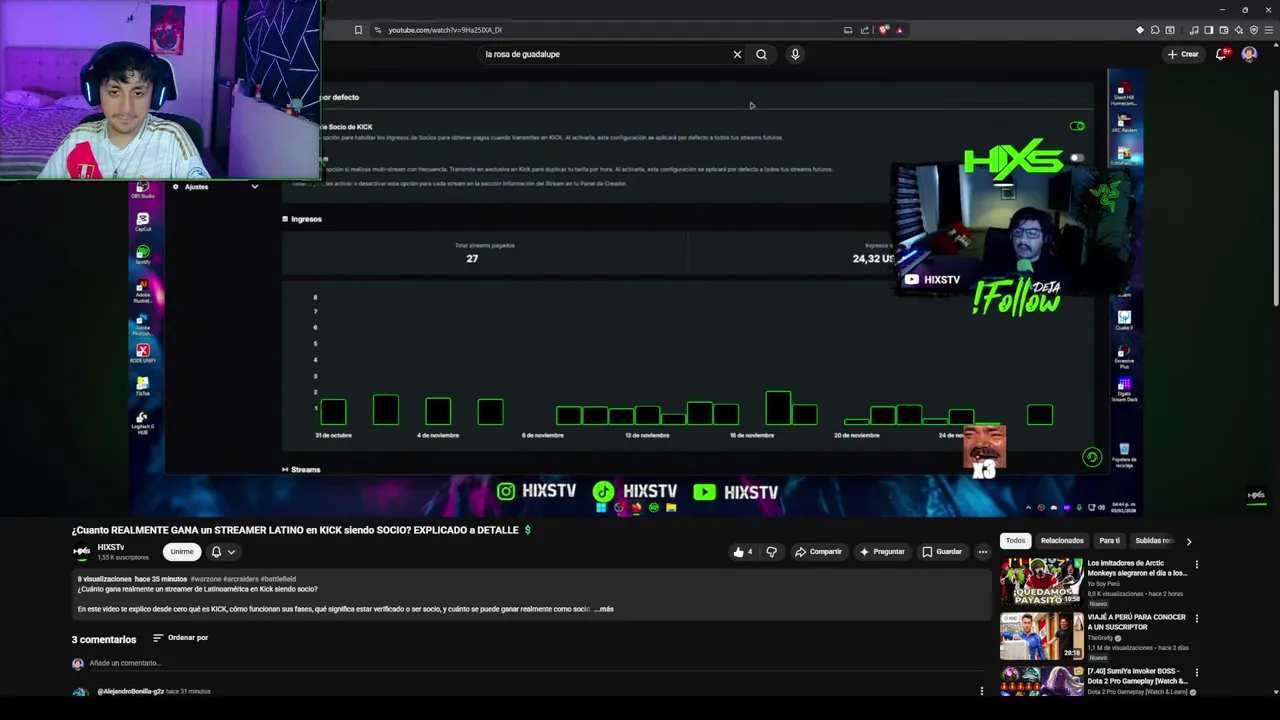Image resolution: width=1280 pixels, height=720 pixels.
Task: Open Yo Soy Perú channel link
Action: click(1105, 583)
